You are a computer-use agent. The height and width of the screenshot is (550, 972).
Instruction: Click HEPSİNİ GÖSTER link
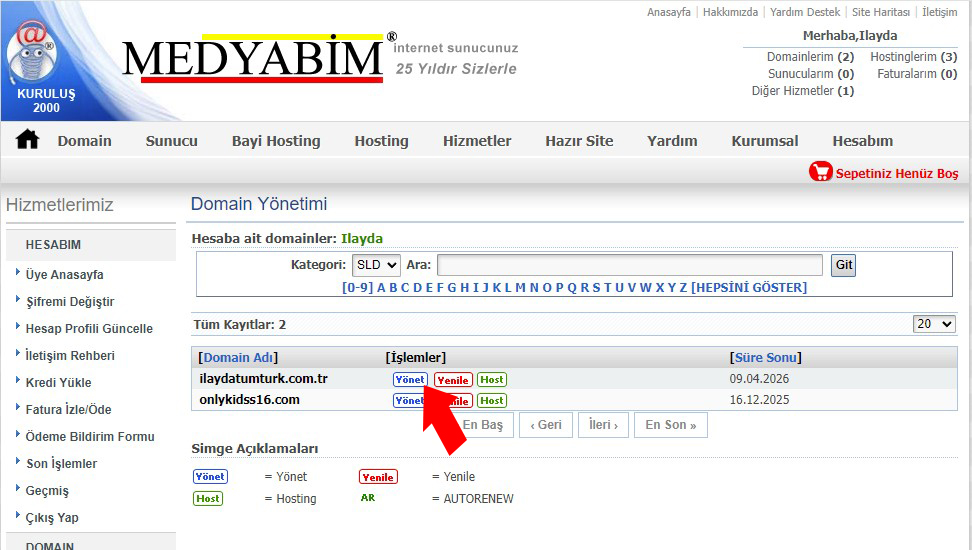click(x=749, y=288)
